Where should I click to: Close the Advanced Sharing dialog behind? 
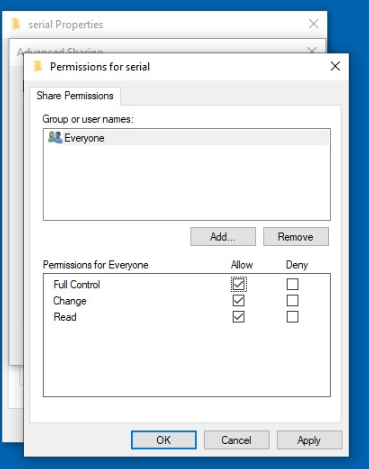[x=312, y=50]
